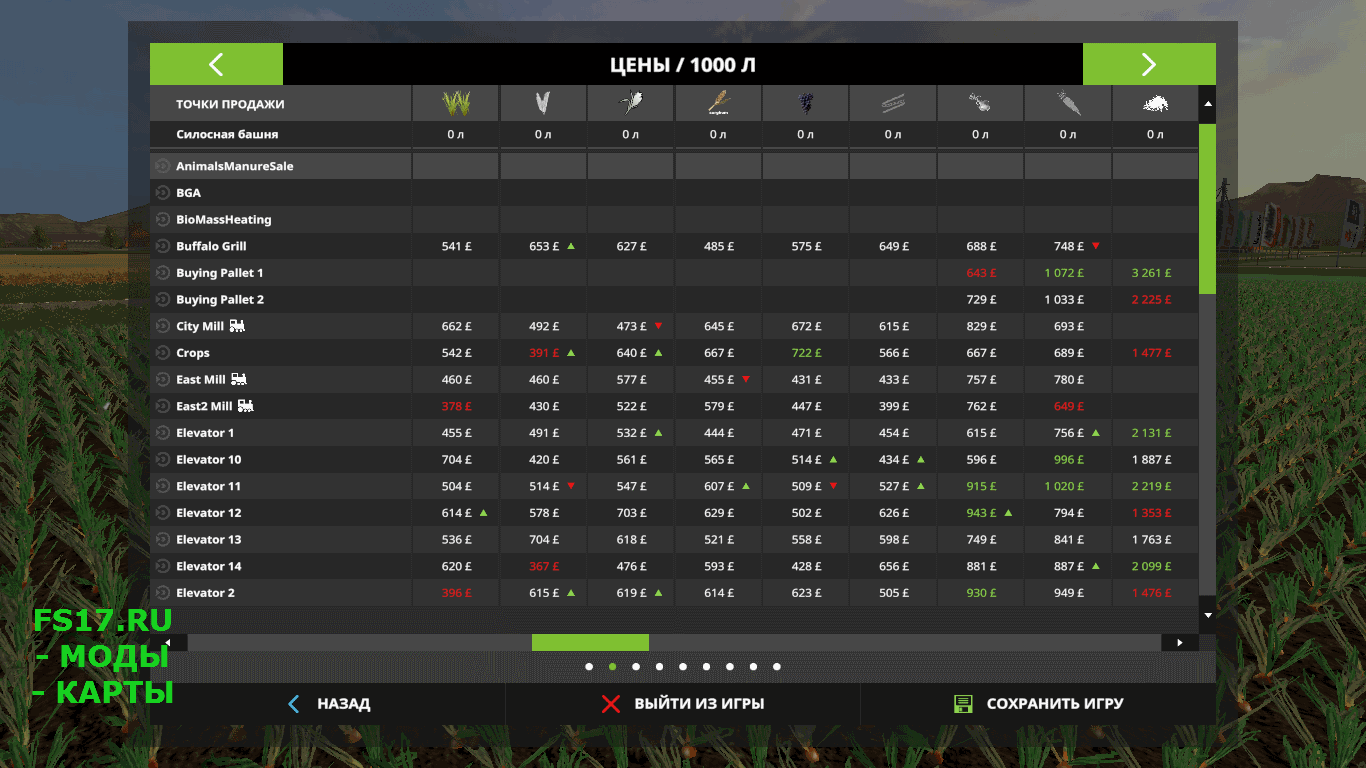
Task: Click the round icon beside BGA
Action: (162, 193)
